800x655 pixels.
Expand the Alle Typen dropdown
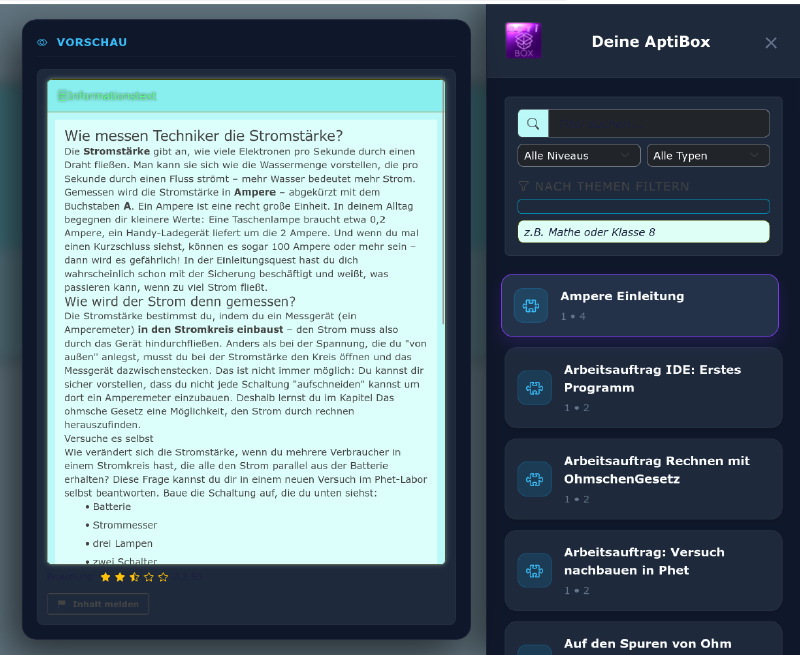point(708,156)
